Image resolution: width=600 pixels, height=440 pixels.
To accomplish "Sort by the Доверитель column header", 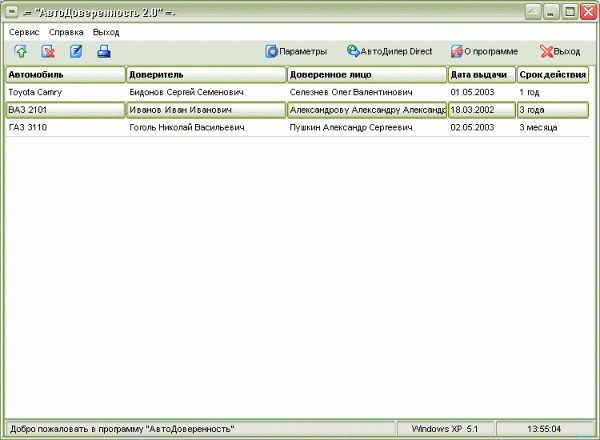I will point(205,75).
